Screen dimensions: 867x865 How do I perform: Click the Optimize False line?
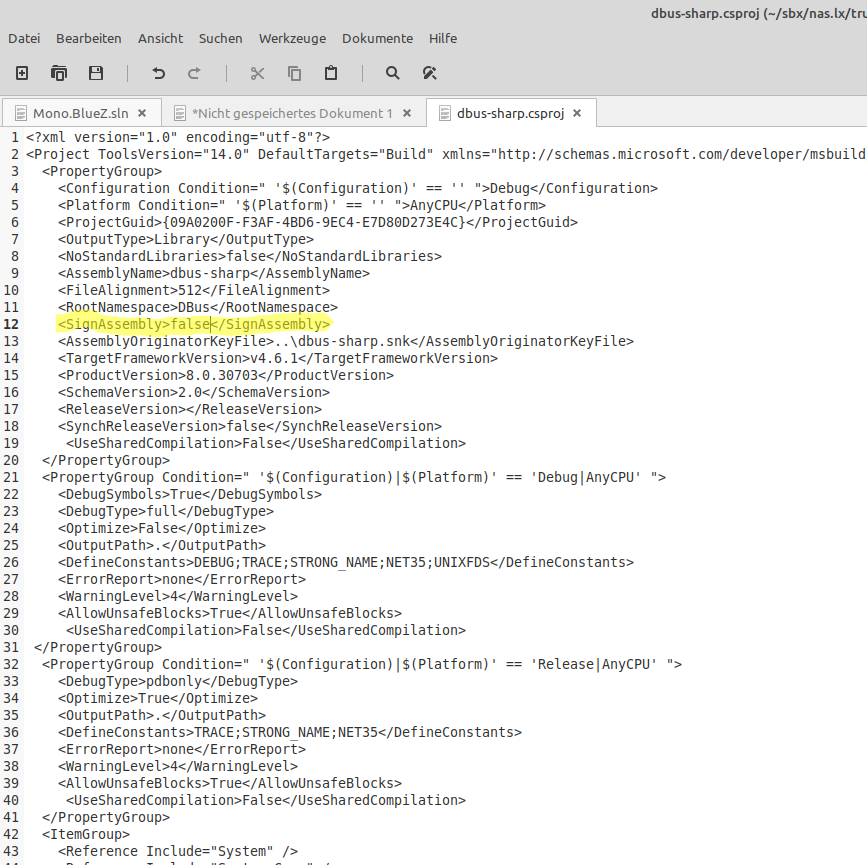(162, 528)
